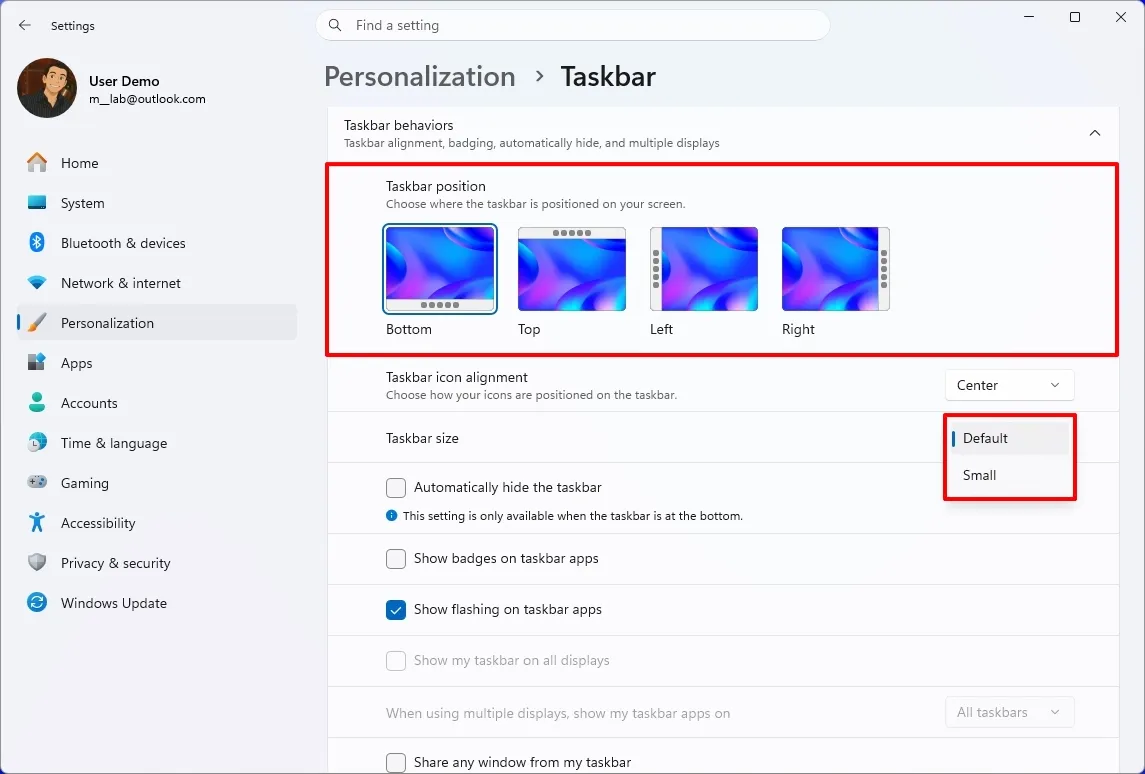
Task: Select the Left taskbar position thumbnail
Action: pyautogui.click(x=704, y=269)
